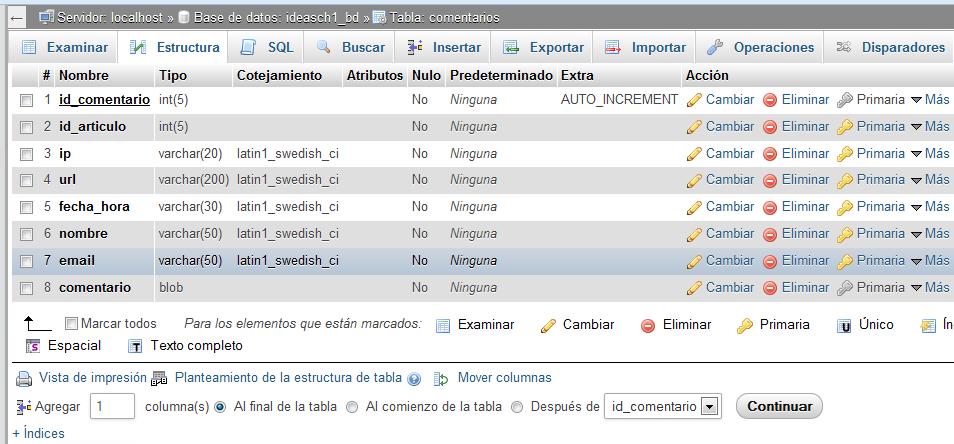The width and height of the screenshot is (954, 444).
Task: Open the Examinar tab
Action: [64, 47]
